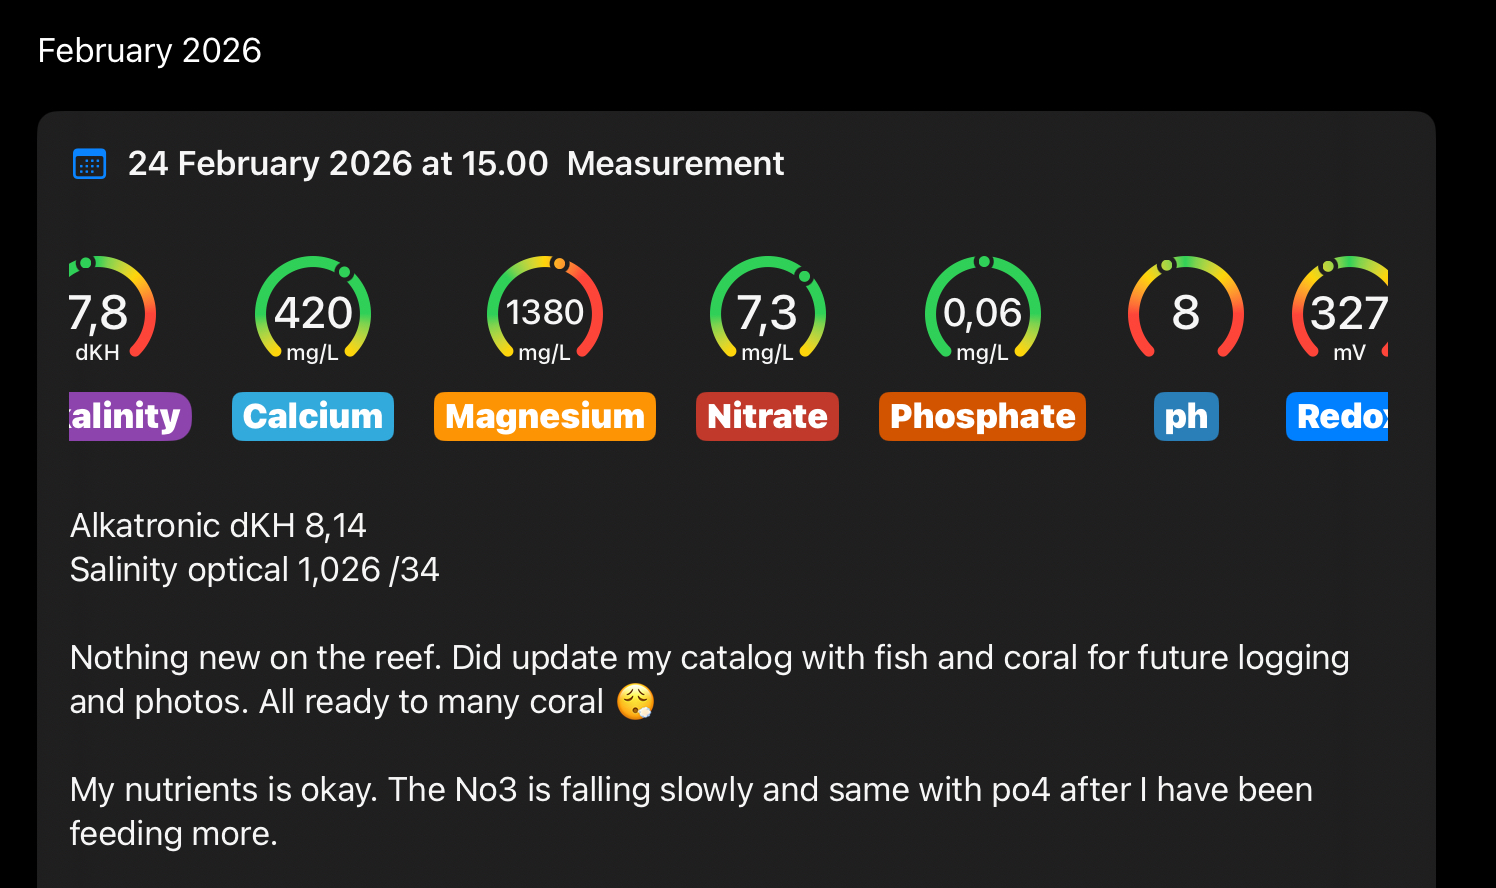
Task: Select the orange Magnesium label
Action: pos(545,417)
